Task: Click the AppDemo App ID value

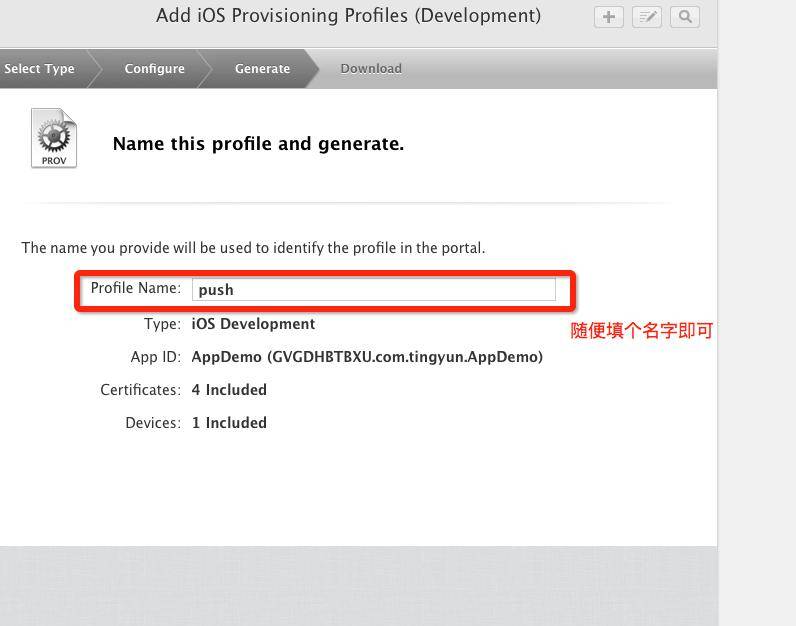Action: coord(367,357)
